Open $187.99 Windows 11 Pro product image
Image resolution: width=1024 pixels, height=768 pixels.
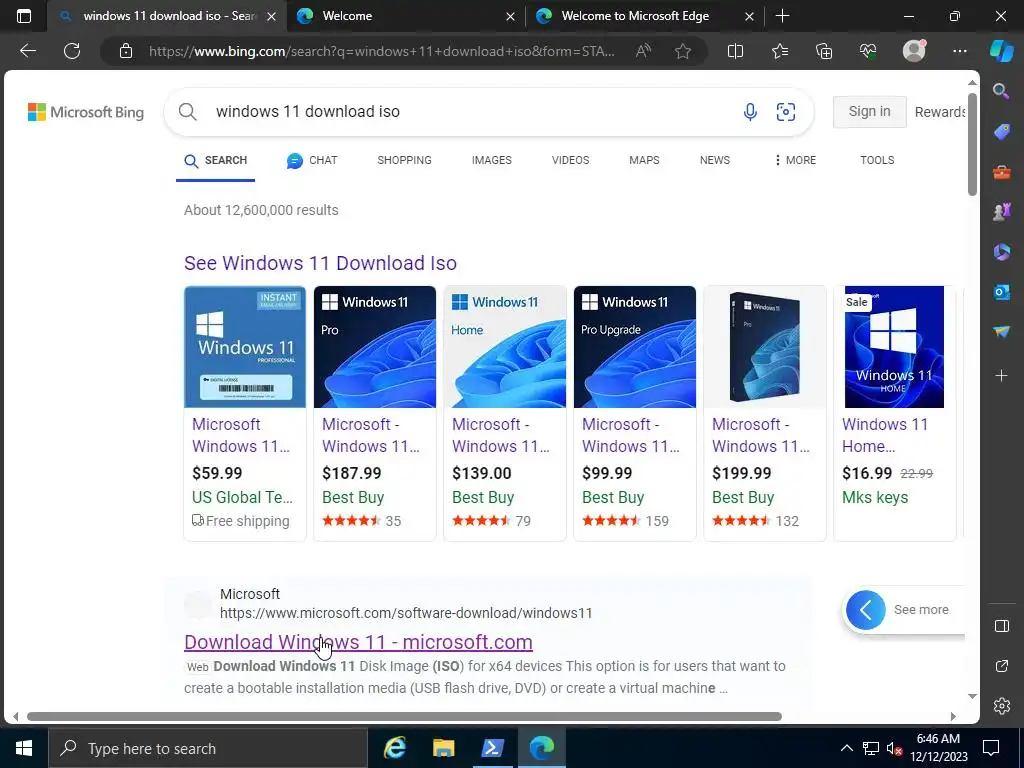375,347
